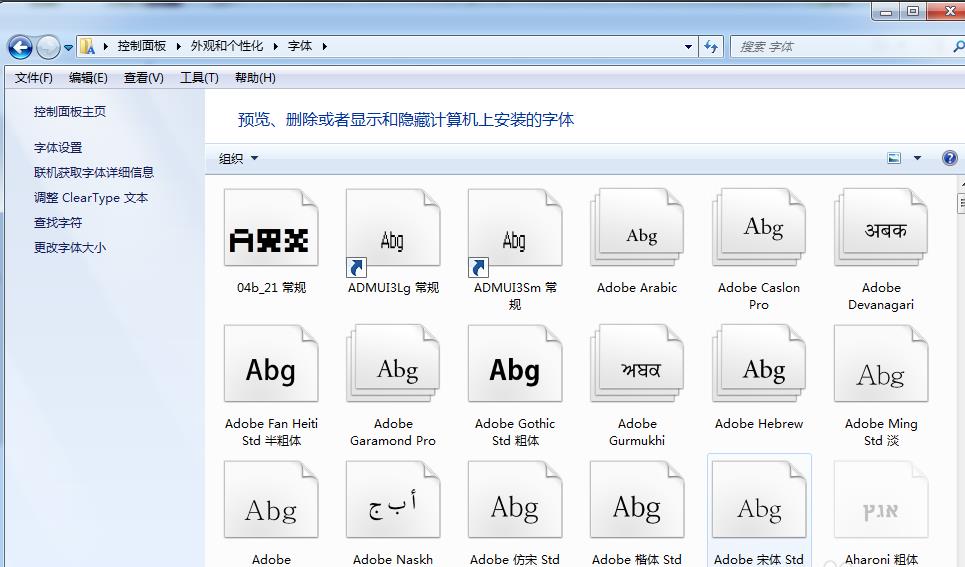Open the view options dropdown arrow
This screenshot has height=567, width=965.
917,158
